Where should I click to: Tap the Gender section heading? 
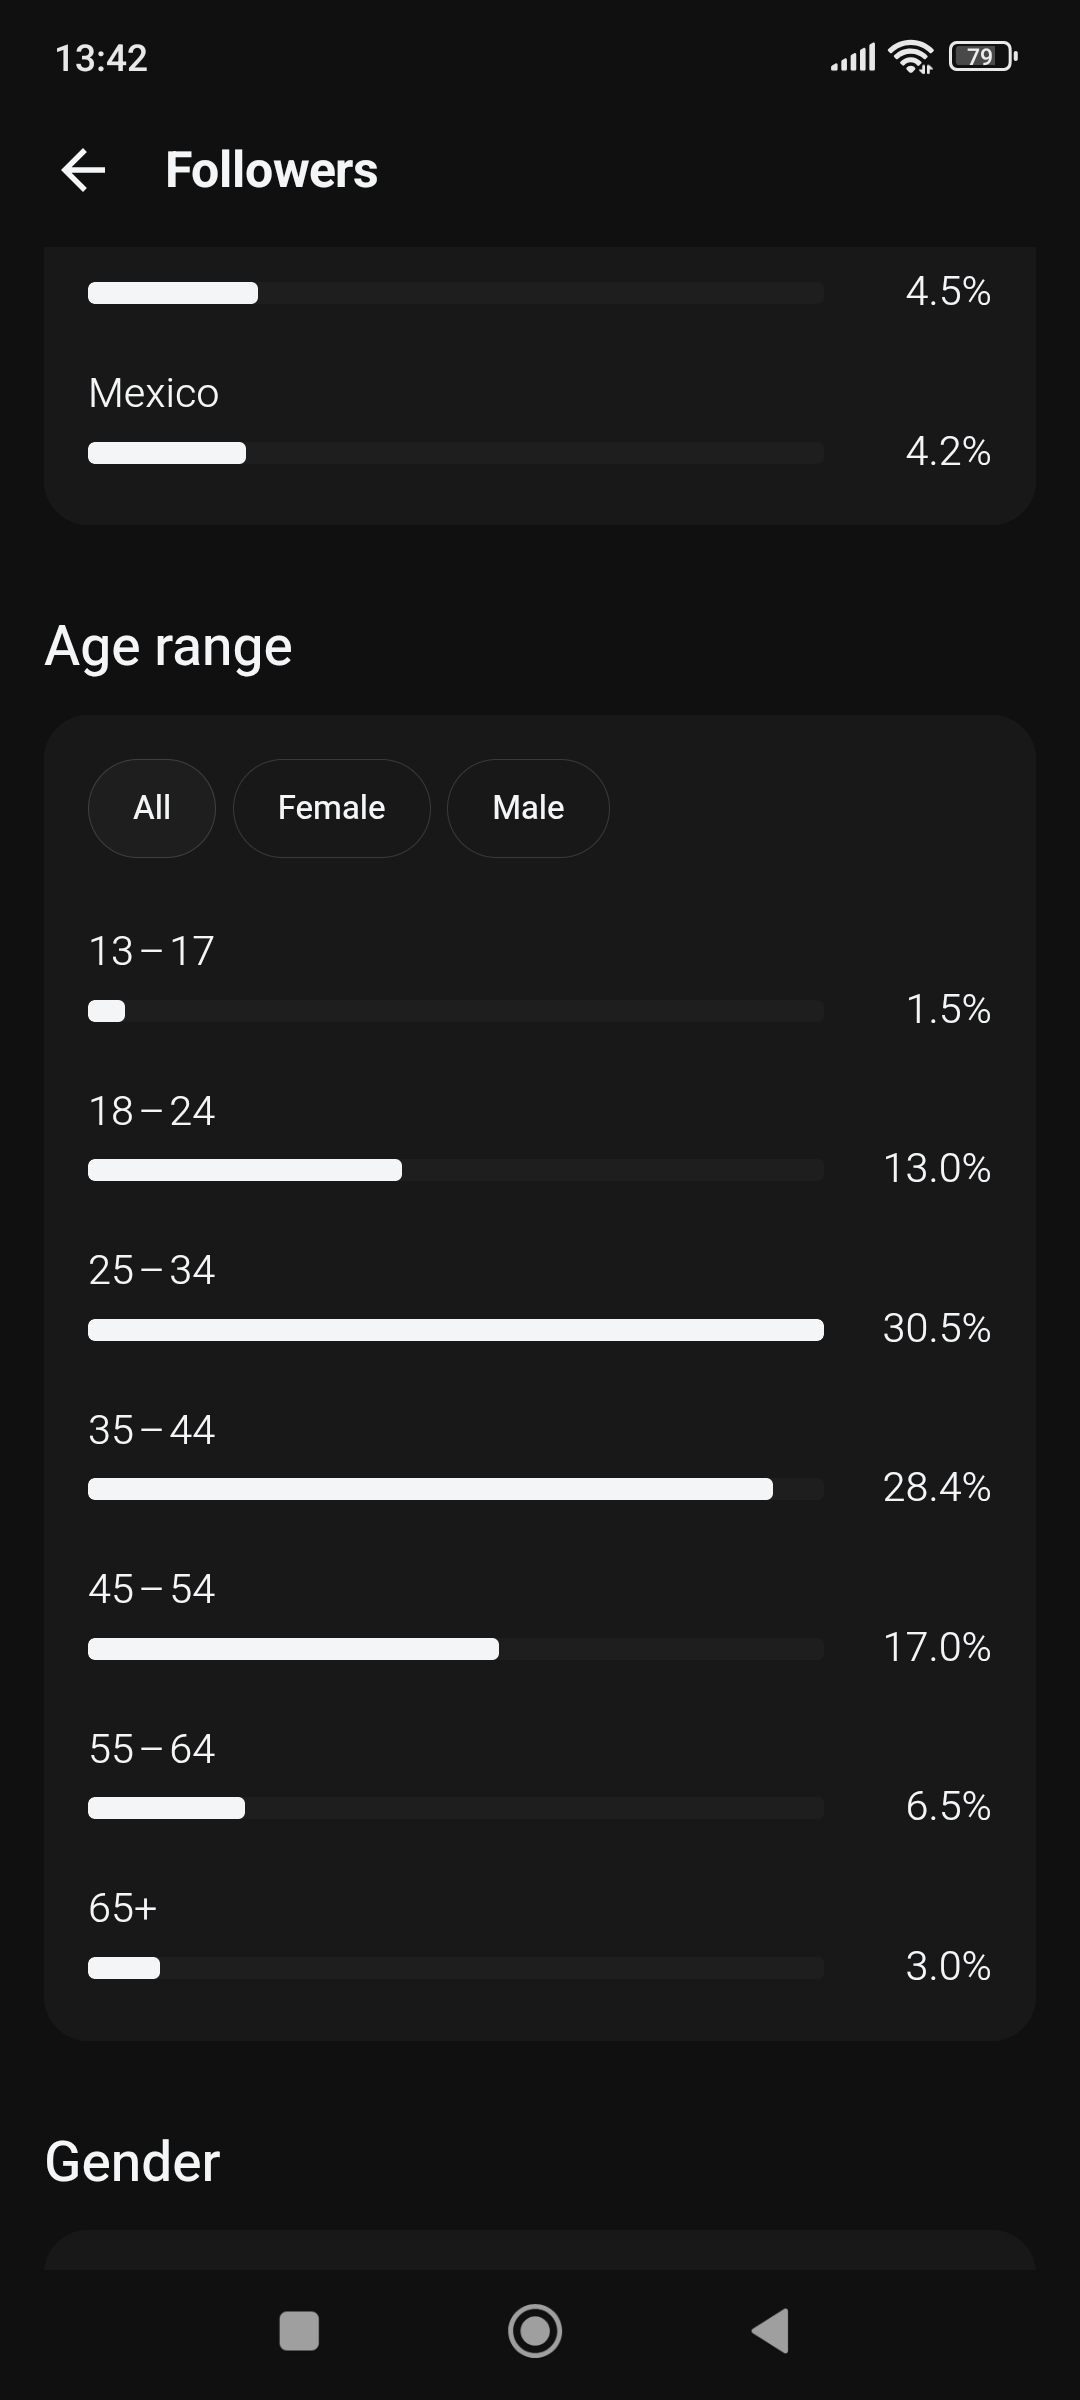click(x=133, y=2162)
